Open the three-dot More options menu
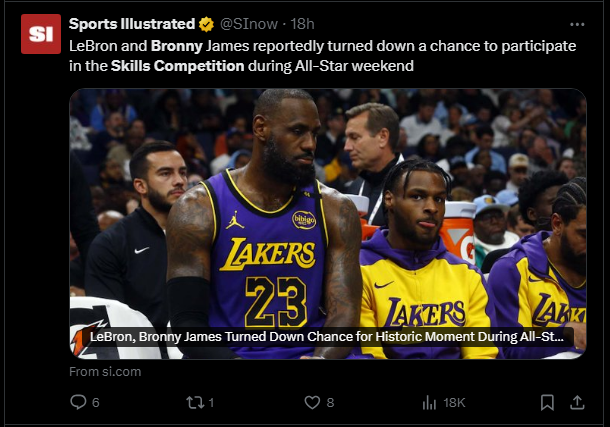The height and width of the screenshot is (427, 610). 576,24
